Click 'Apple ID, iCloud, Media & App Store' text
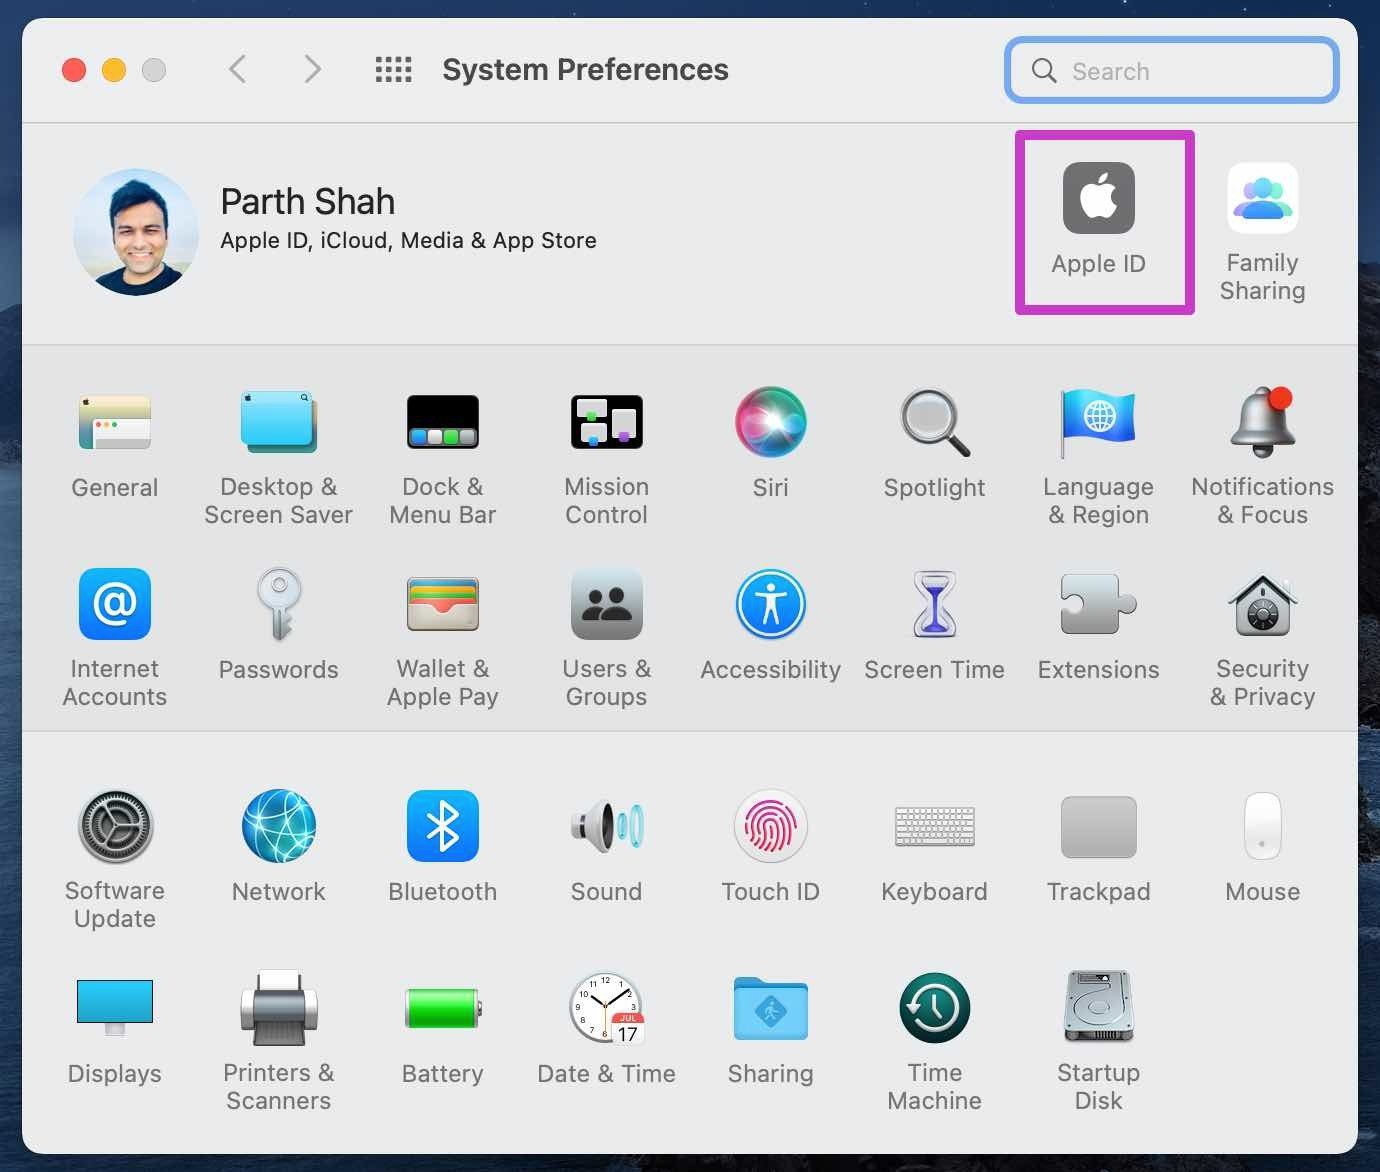Screen dimensions: 1380x1172 coord(408,241)
